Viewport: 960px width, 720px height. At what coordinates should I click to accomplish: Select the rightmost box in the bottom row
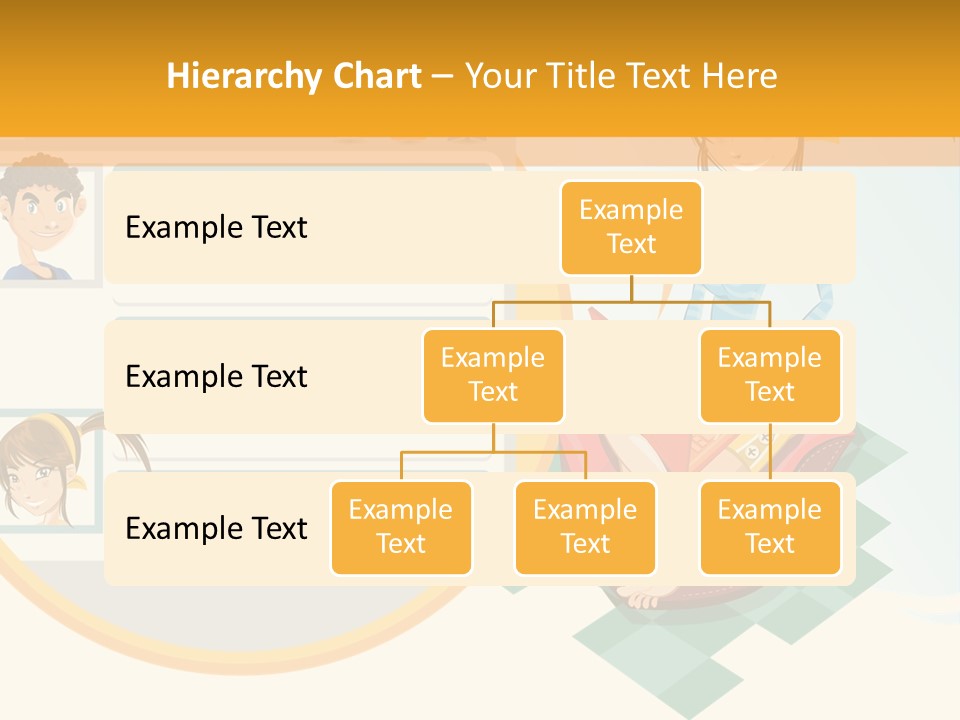(x=770, y=527)
